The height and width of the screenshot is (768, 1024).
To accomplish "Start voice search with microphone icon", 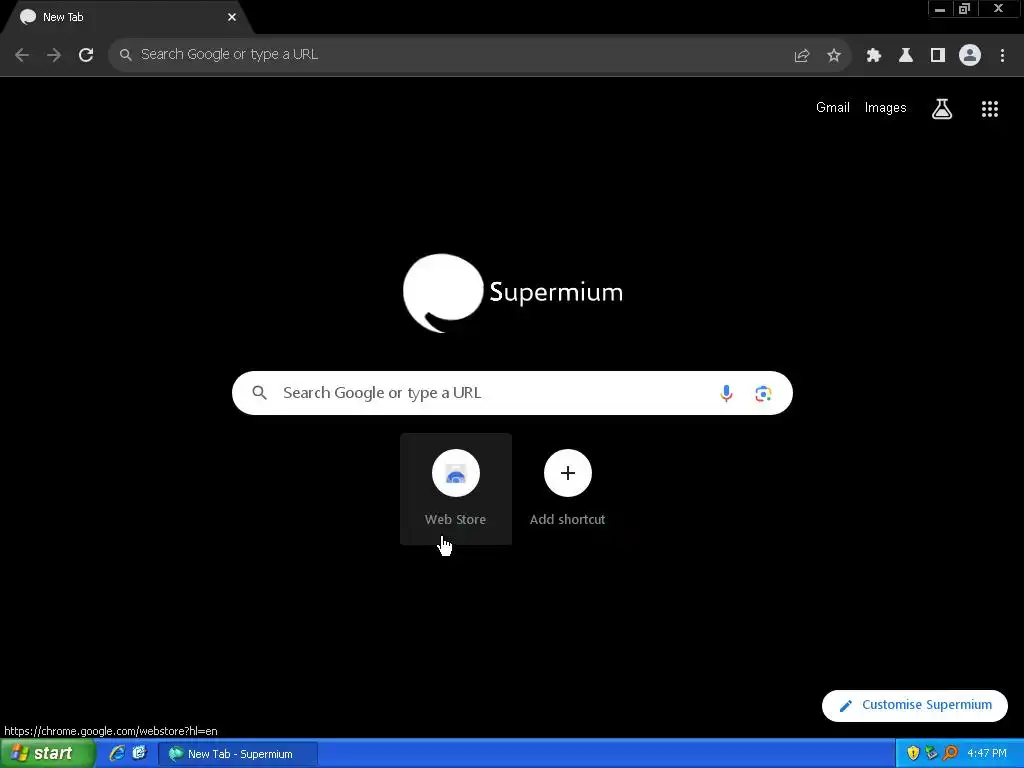I will pos(726,393).
